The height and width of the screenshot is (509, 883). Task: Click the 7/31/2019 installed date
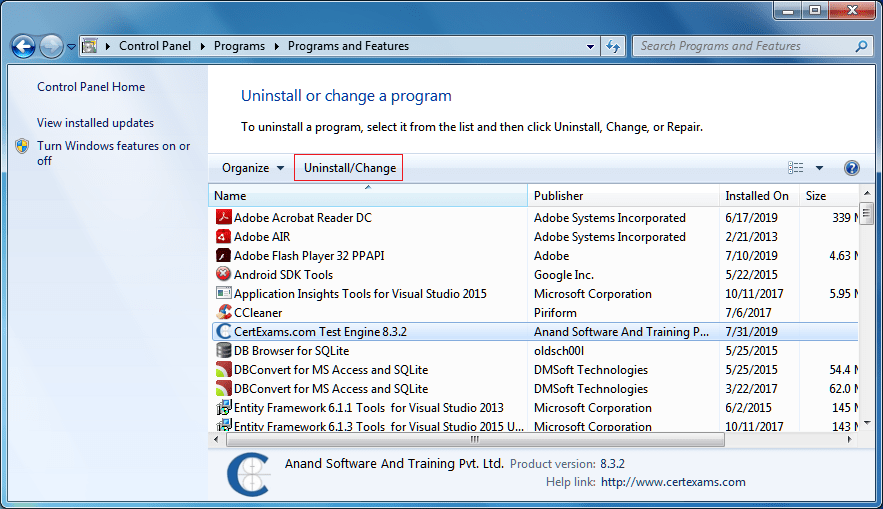point(751,332)
